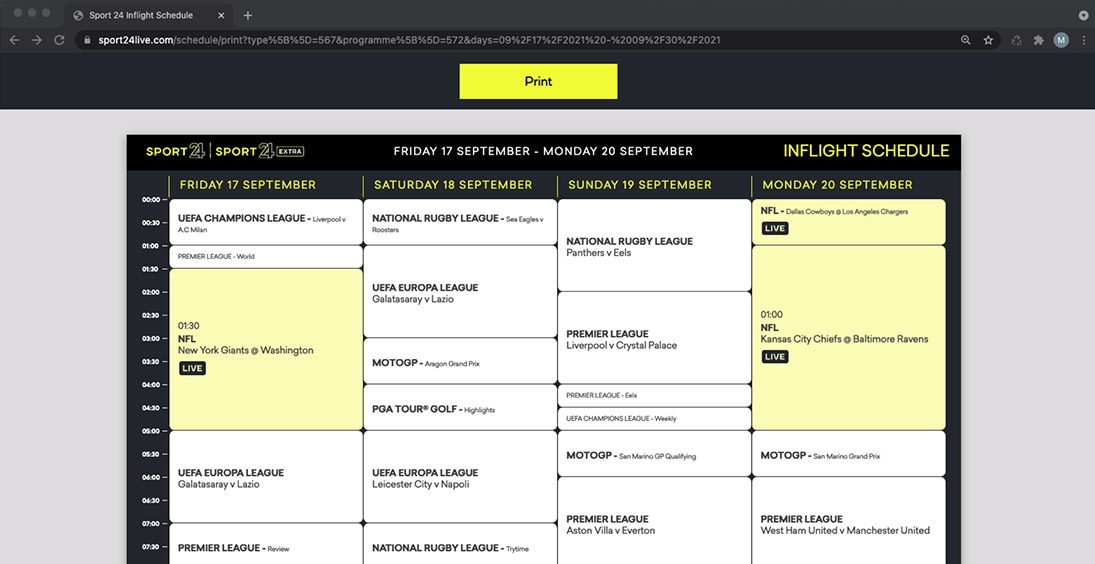Viewport: 1095px width, 564px height.
Task: Open the Extensions puzzle icon
Action: (x=1038, y=40)
